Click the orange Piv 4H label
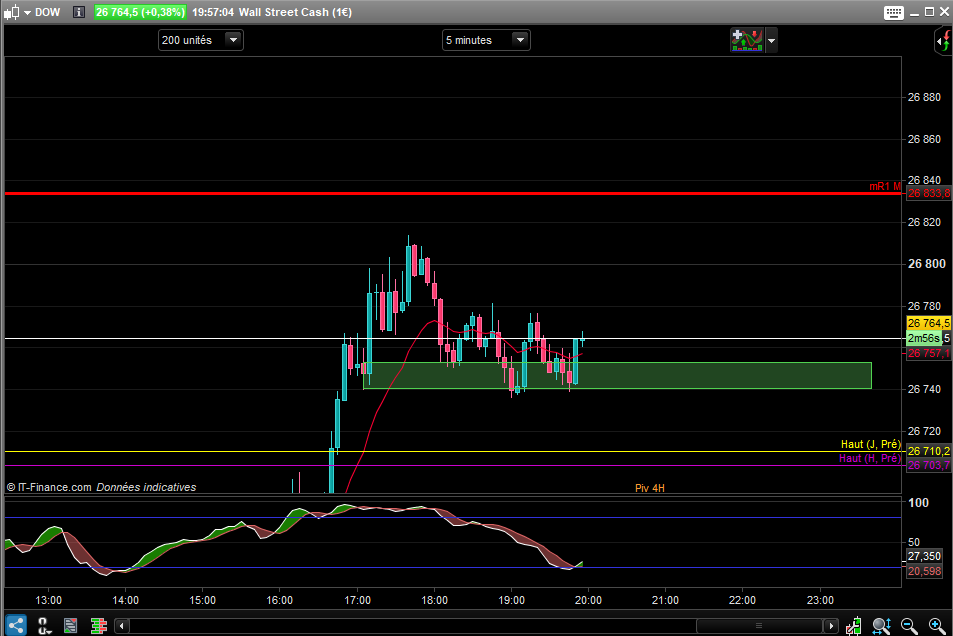 [650, 488]
